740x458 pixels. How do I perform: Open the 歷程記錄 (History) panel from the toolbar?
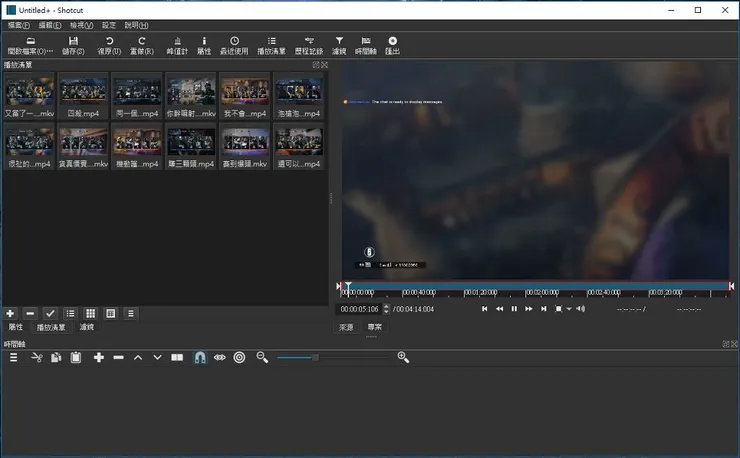click(x=308, y=44)
